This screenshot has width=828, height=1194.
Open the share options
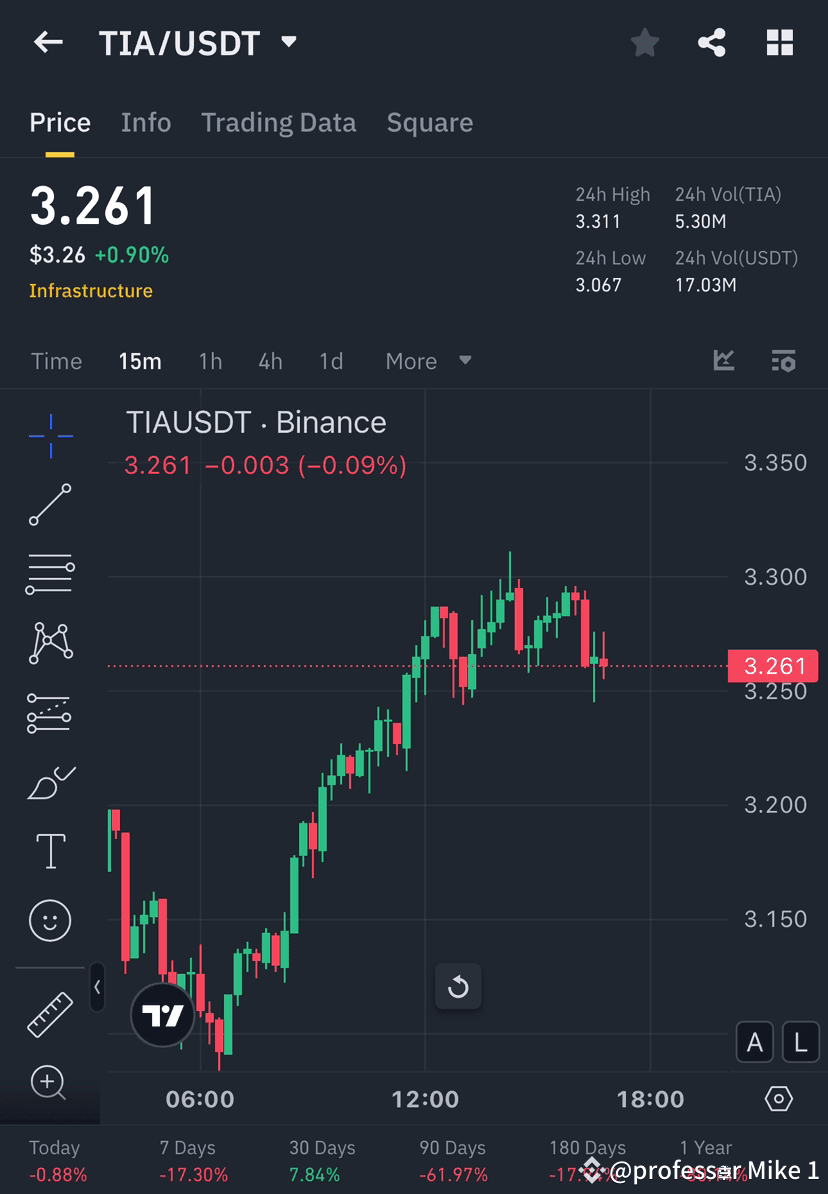click(712, 42)
